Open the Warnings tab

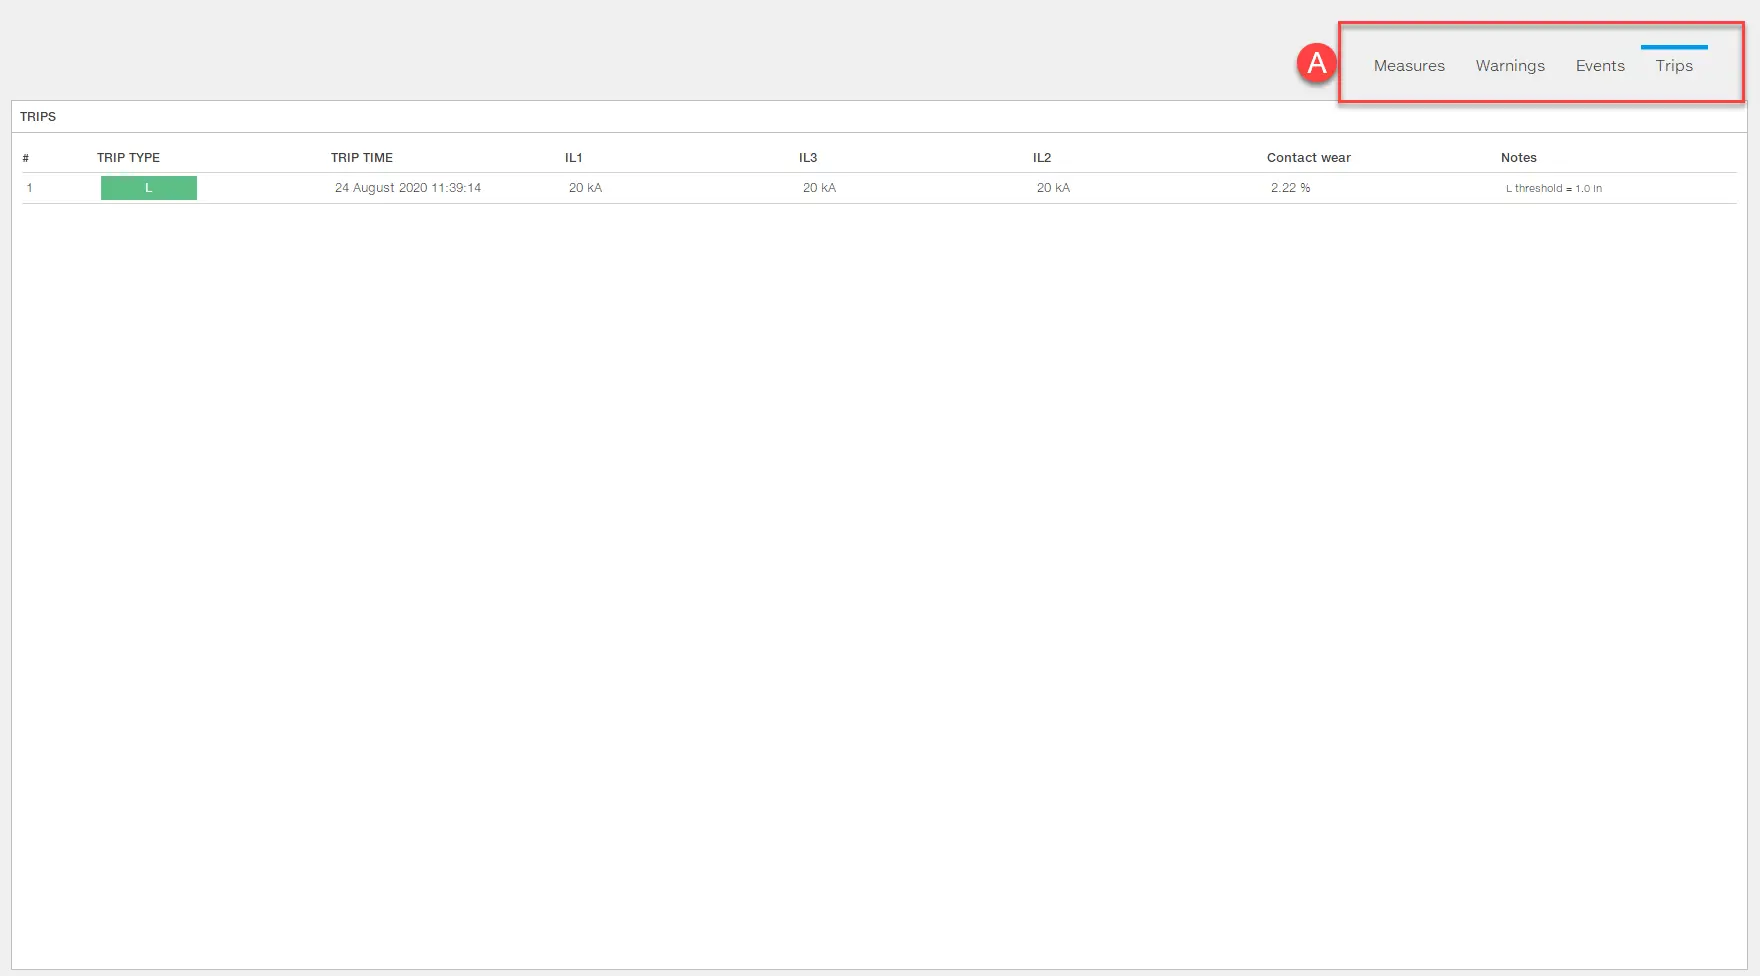tap(1509, 66)
